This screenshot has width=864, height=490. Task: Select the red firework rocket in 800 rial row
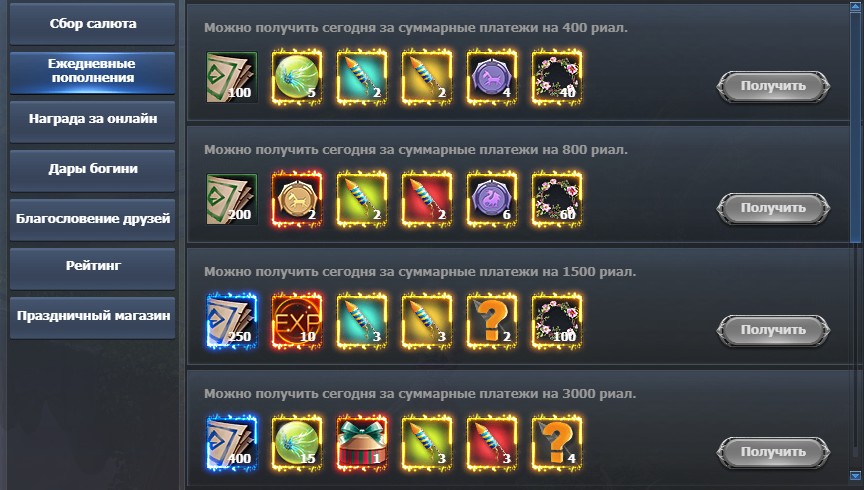427,199
